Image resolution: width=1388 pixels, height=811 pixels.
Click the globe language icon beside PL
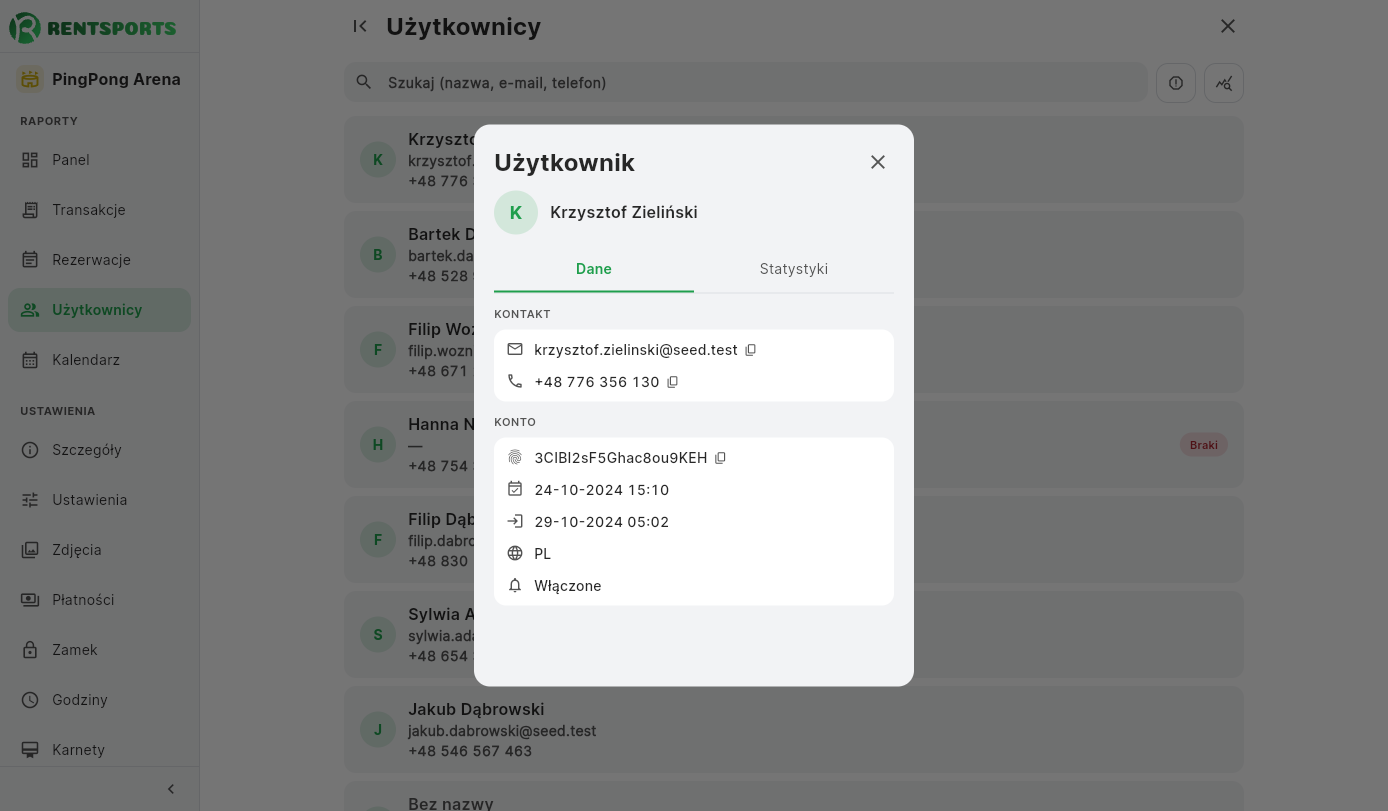pyautogui.click(x=515, y=553)
